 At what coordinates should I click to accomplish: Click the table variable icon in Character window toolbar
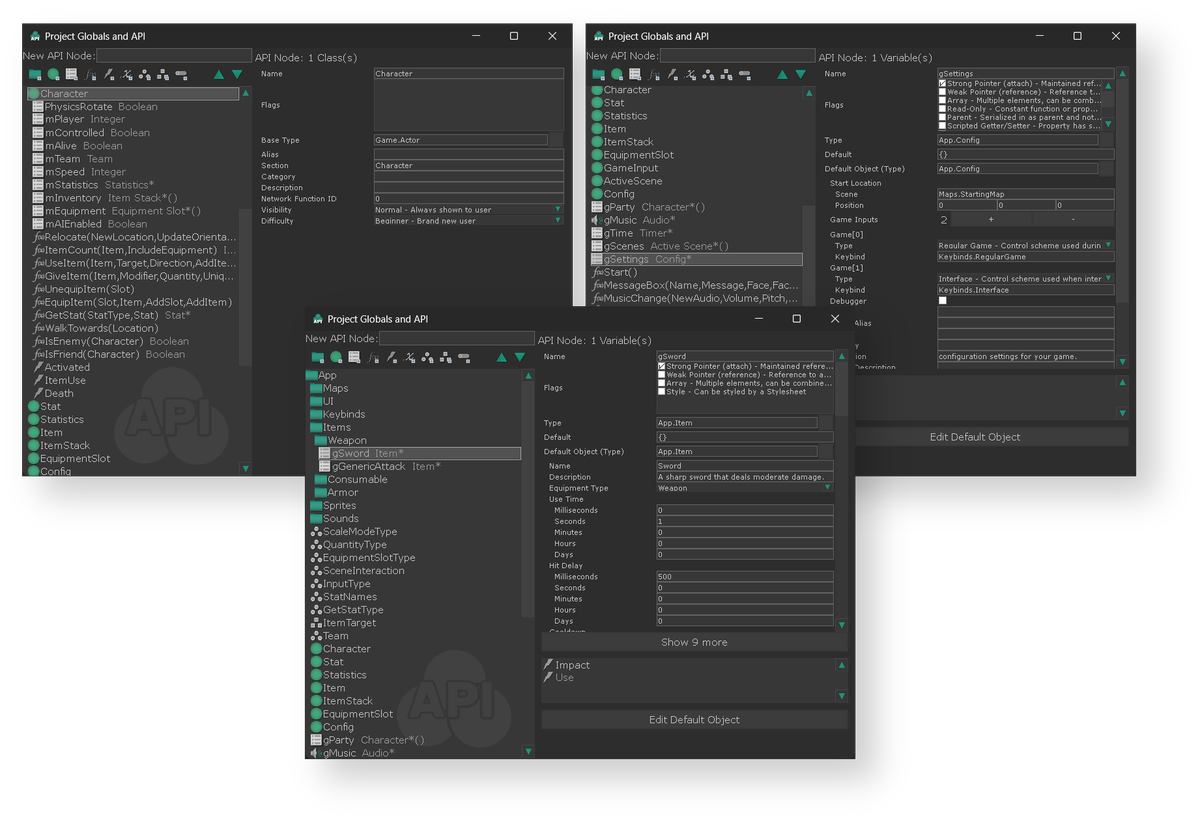[71, 75]
